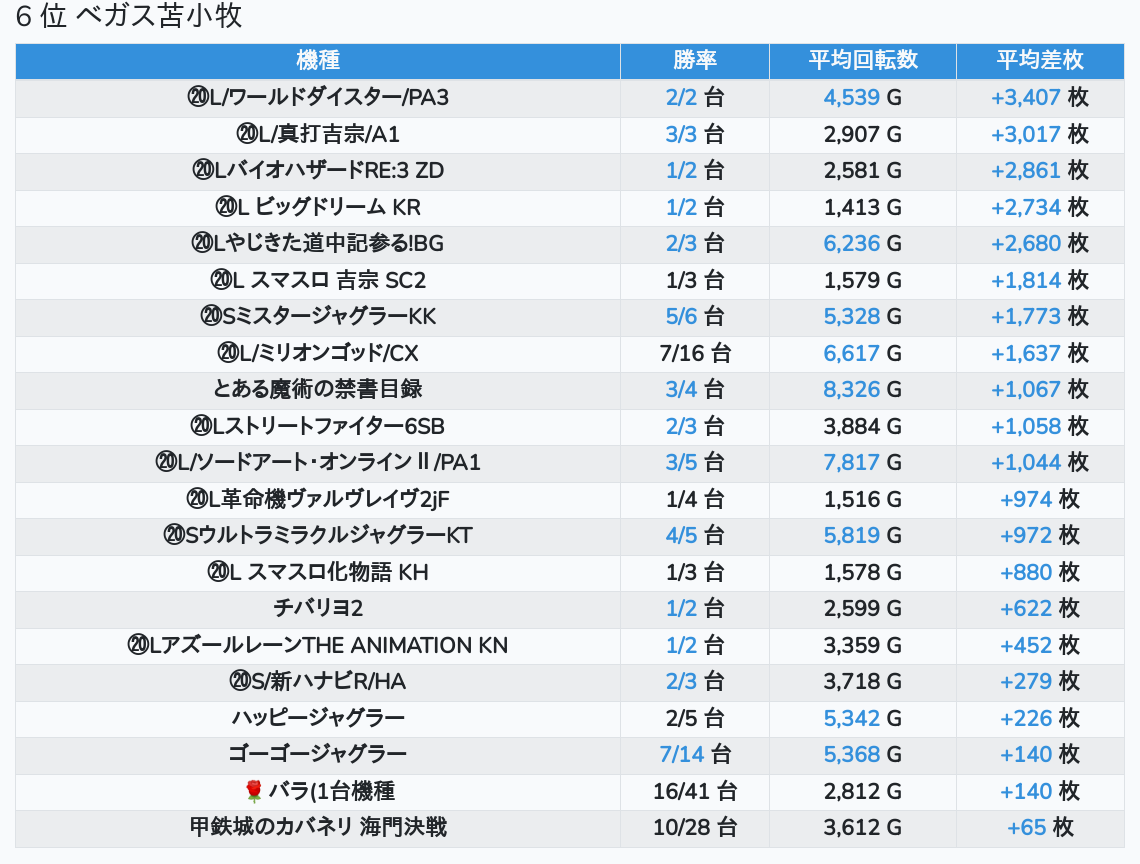Click average difference +3,017 枚
The height and width of the screenshot is (864, 1140).
(x=1040, y=134)
